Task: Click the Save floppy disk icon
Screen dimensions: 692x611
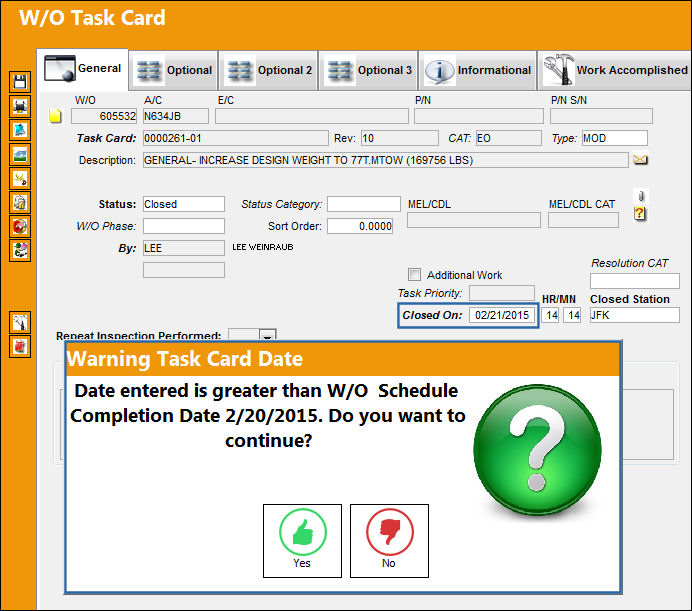Action: click(20, 82)
